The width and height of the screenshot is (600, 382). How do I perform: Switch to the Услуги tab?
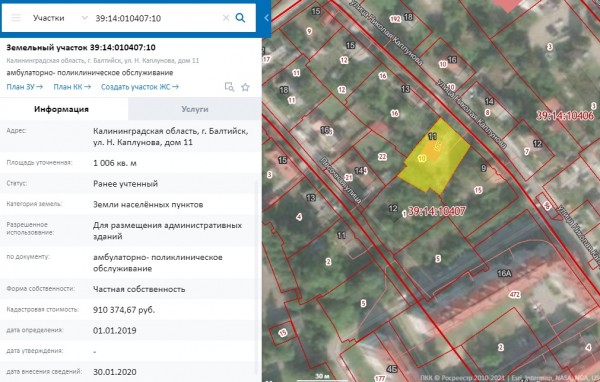click(x=195, y=109)
